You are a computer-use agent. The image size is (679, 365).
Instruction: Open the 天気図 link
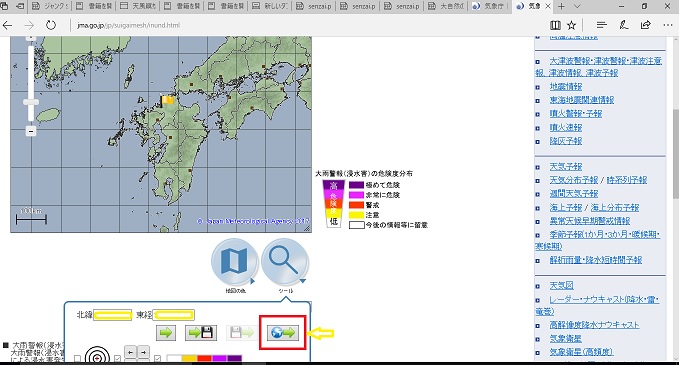point(562,285)
